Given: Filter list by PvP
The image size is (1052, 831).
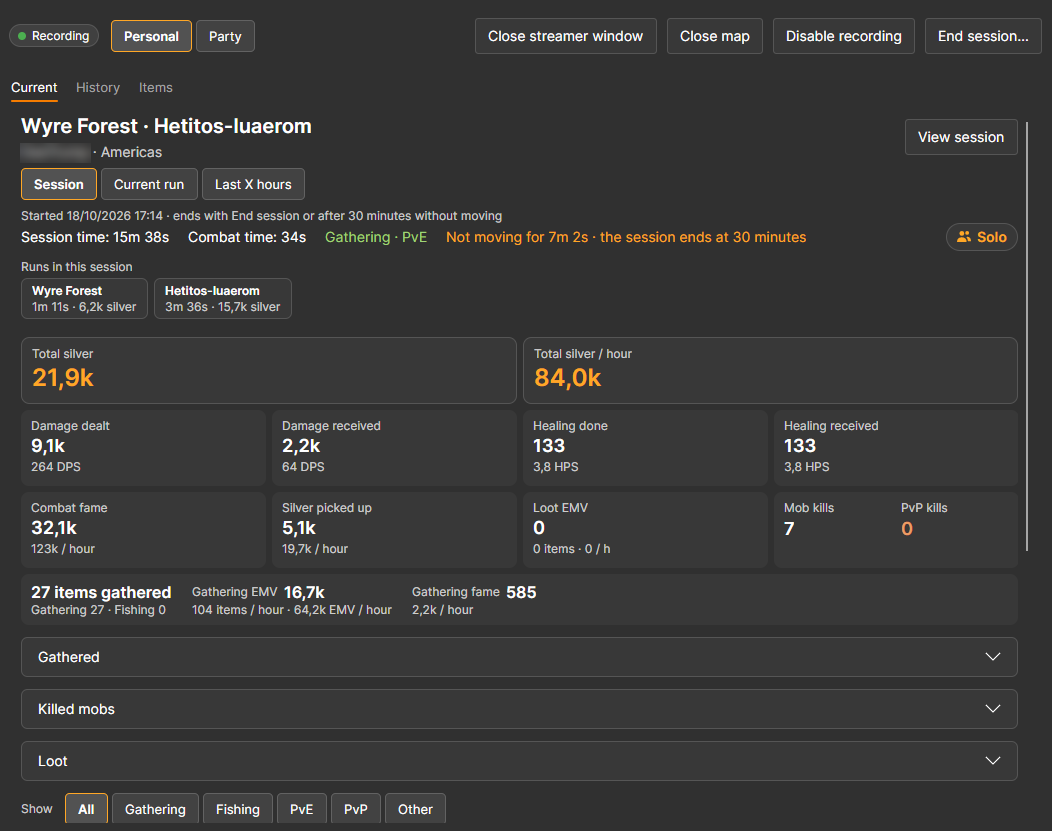Looking at the screenshot, I should 356,809.
